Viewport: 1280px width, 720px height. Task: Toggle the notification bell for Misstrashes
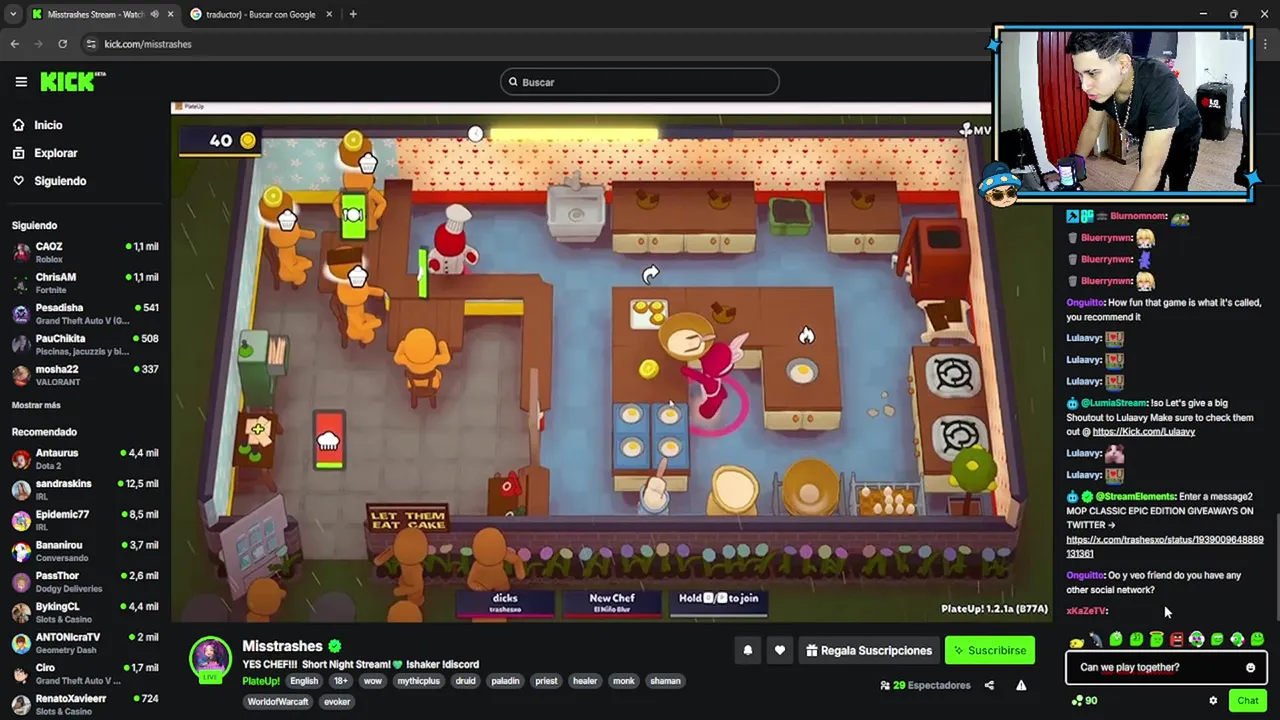[747, 650]
